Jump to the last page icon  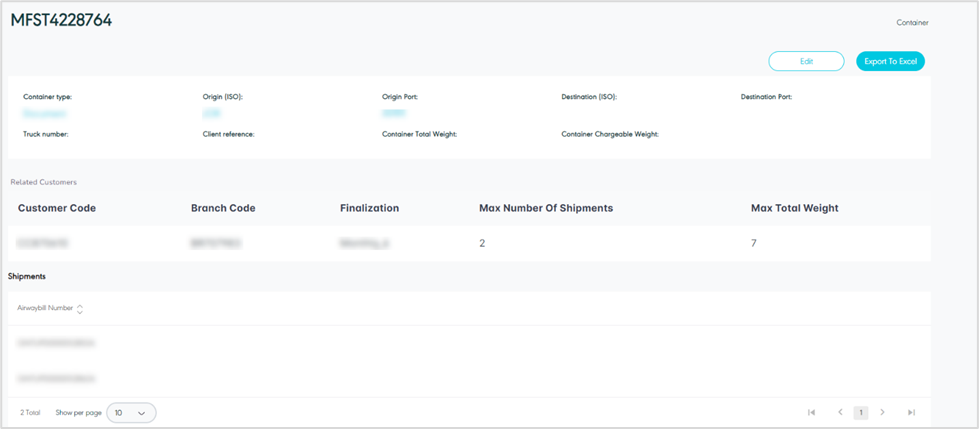point(911,412)
